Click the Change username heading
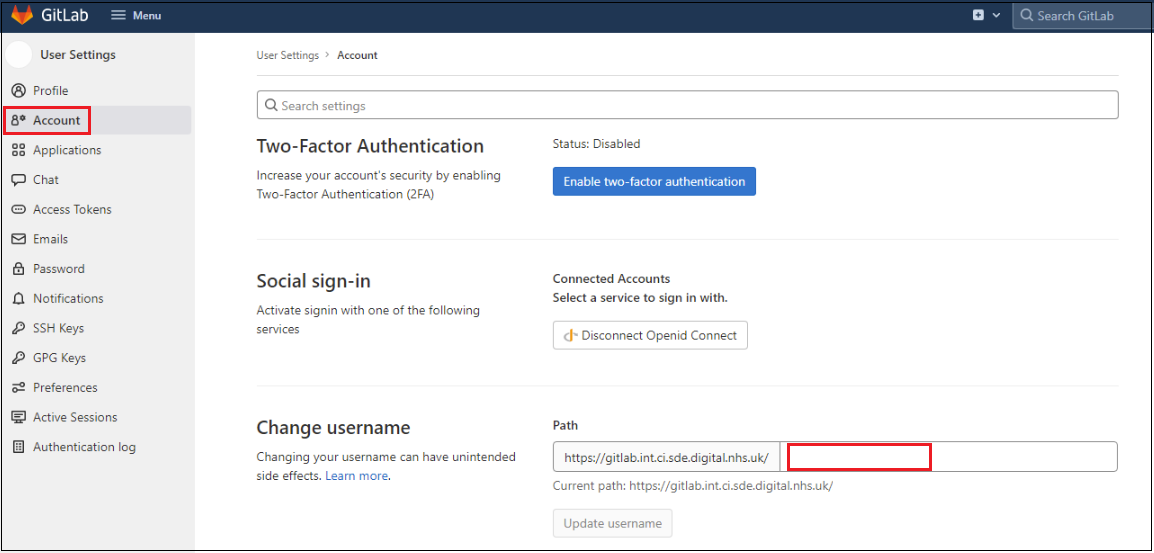Viewport: 1154px width, 553px height. [x=333, y=427]
